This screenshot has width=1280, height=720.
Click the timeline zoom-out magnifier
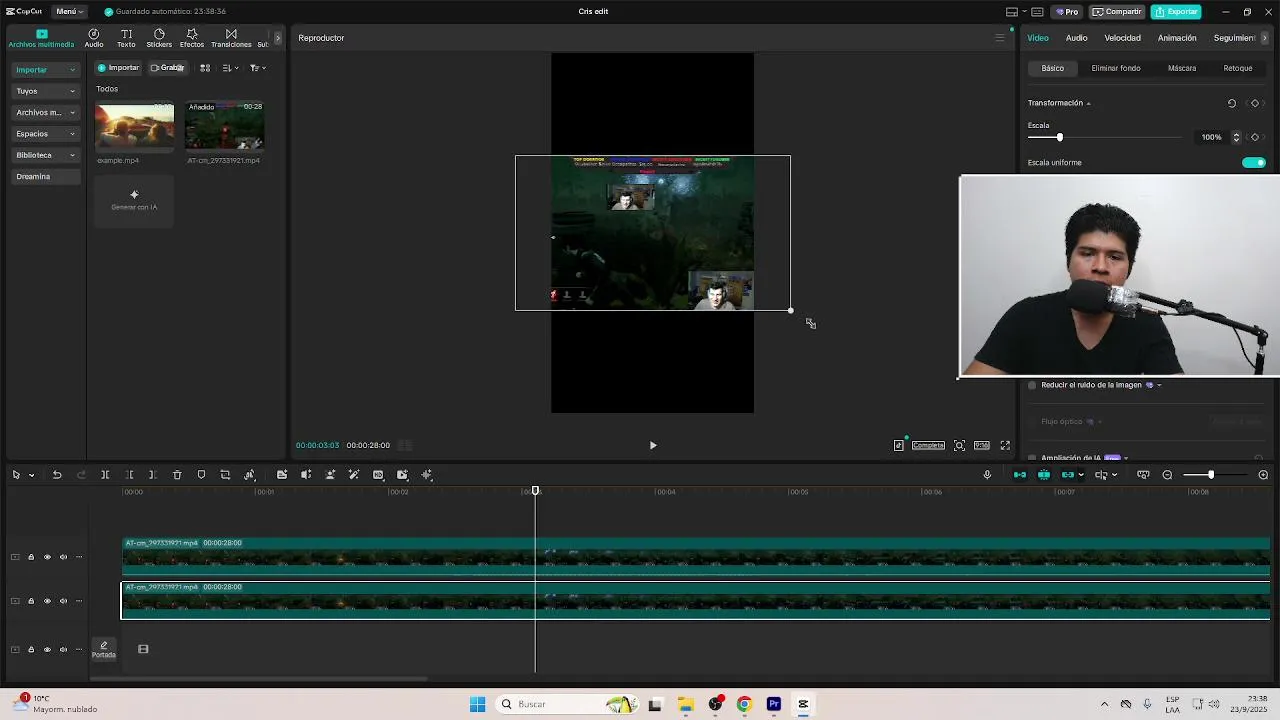(1167, 475)
